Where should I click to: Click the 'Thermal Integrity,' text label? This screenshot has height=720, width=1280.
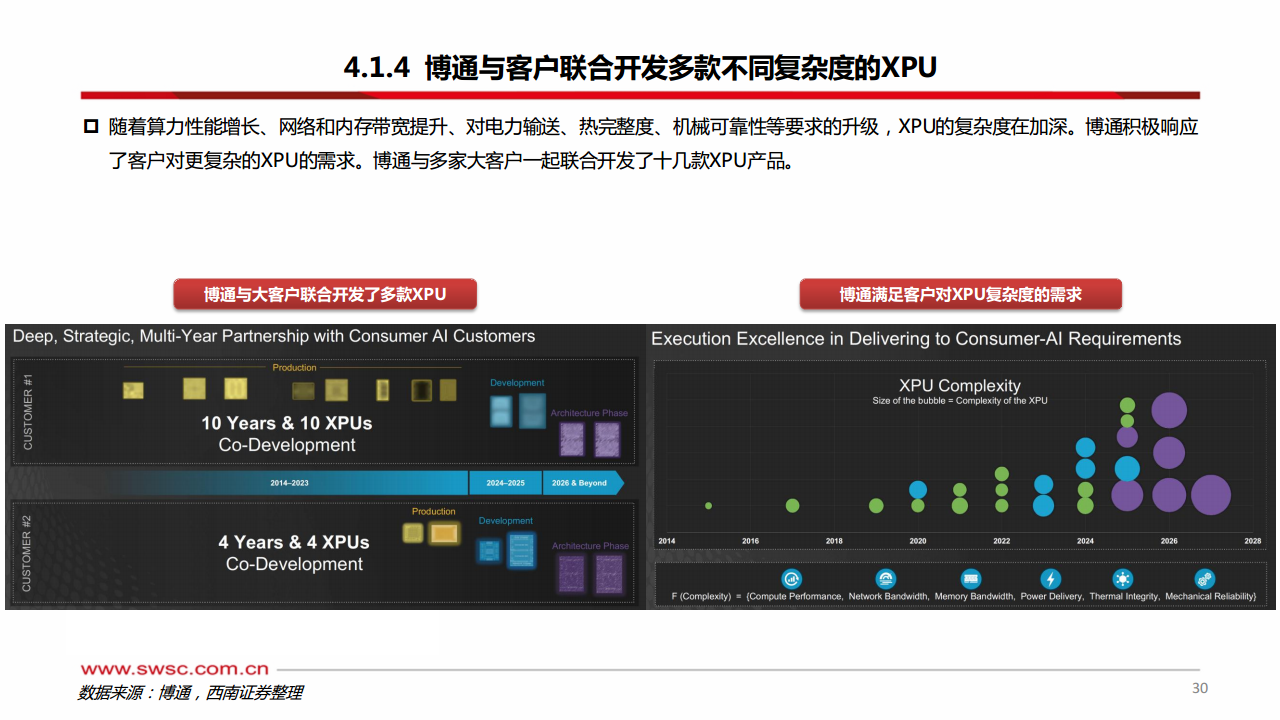pos(1124,596)
